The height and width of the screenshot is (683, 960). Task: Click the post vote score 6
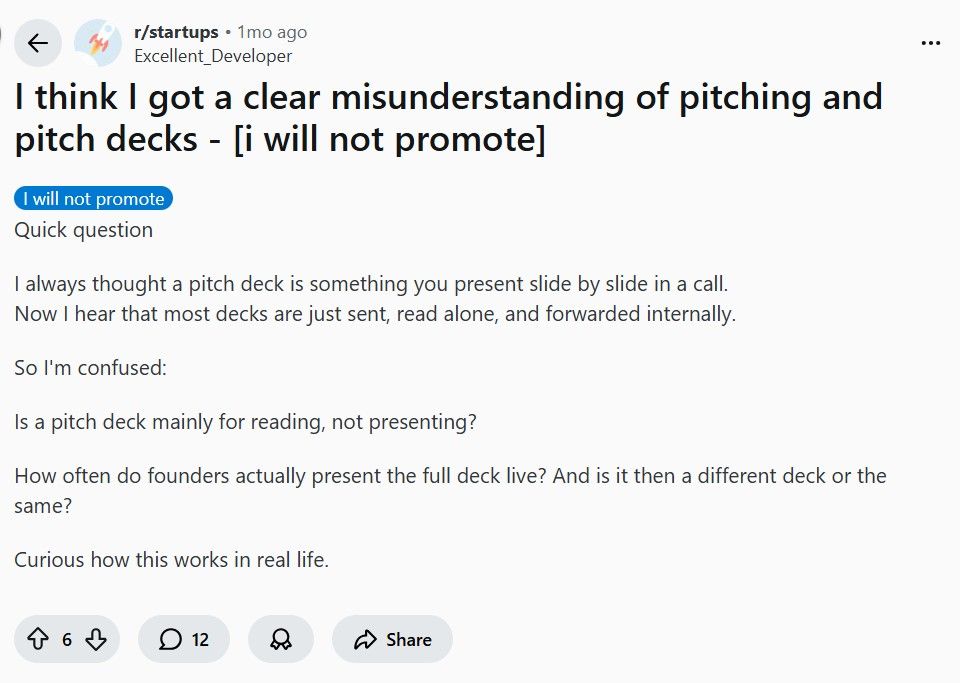click(x=67, y=640)
